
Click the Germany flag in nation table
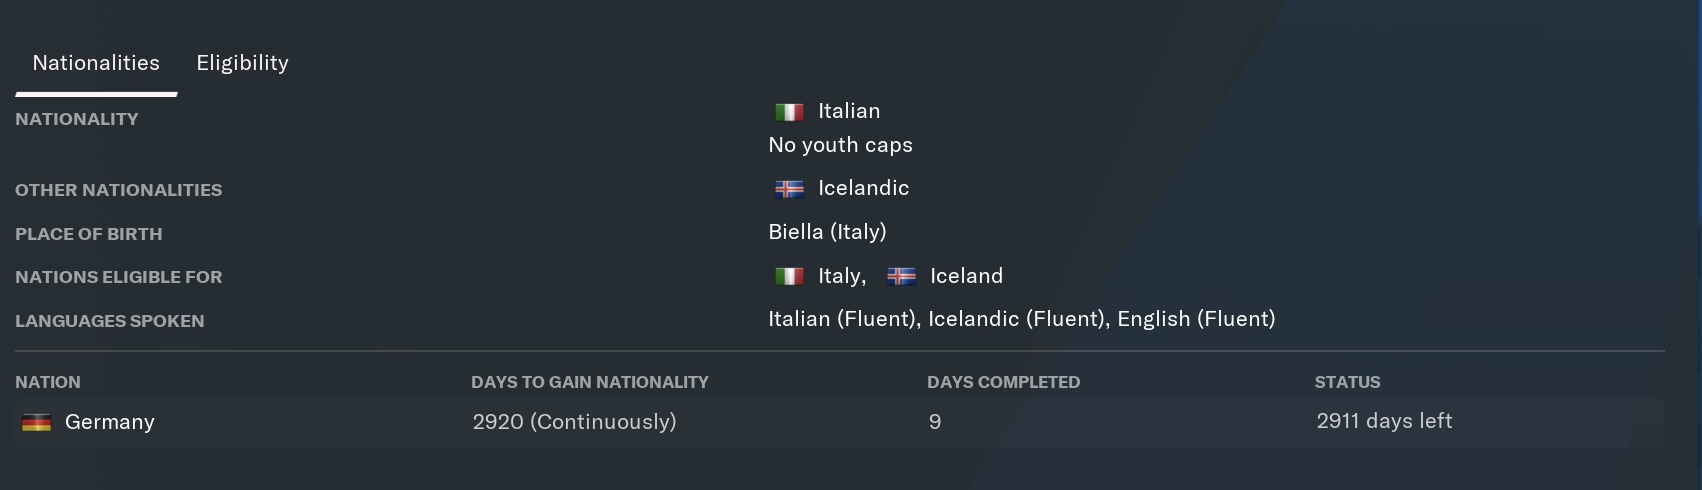pos(36,423)
